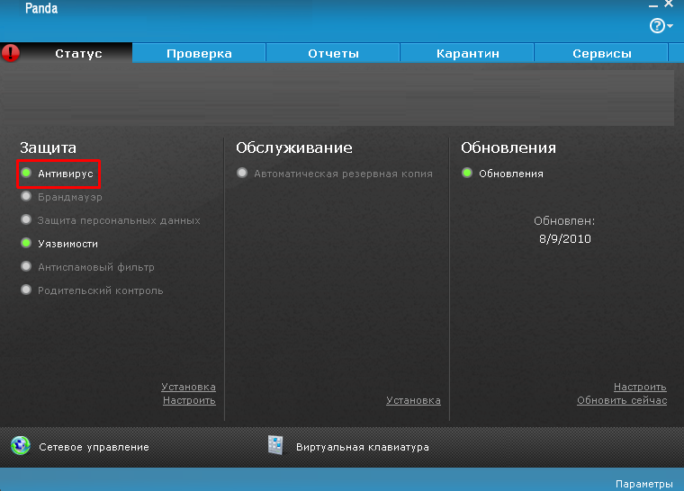Click the green Антивирус status indicator

26,173
